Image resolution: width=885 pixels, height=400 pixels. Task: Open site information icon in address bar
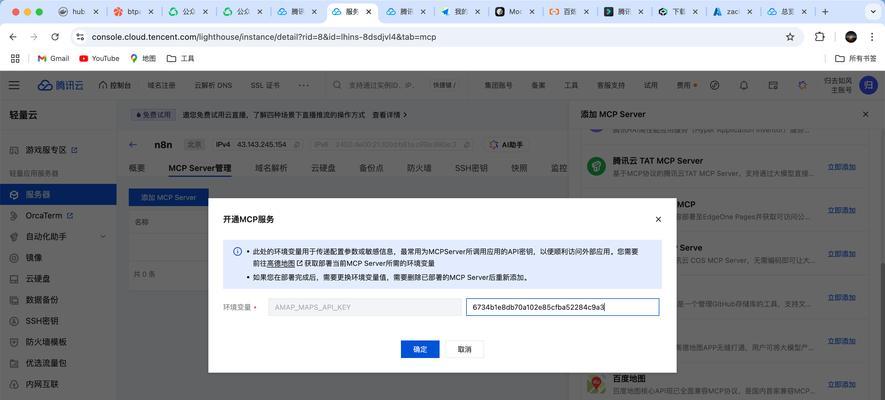coord(80,37)
